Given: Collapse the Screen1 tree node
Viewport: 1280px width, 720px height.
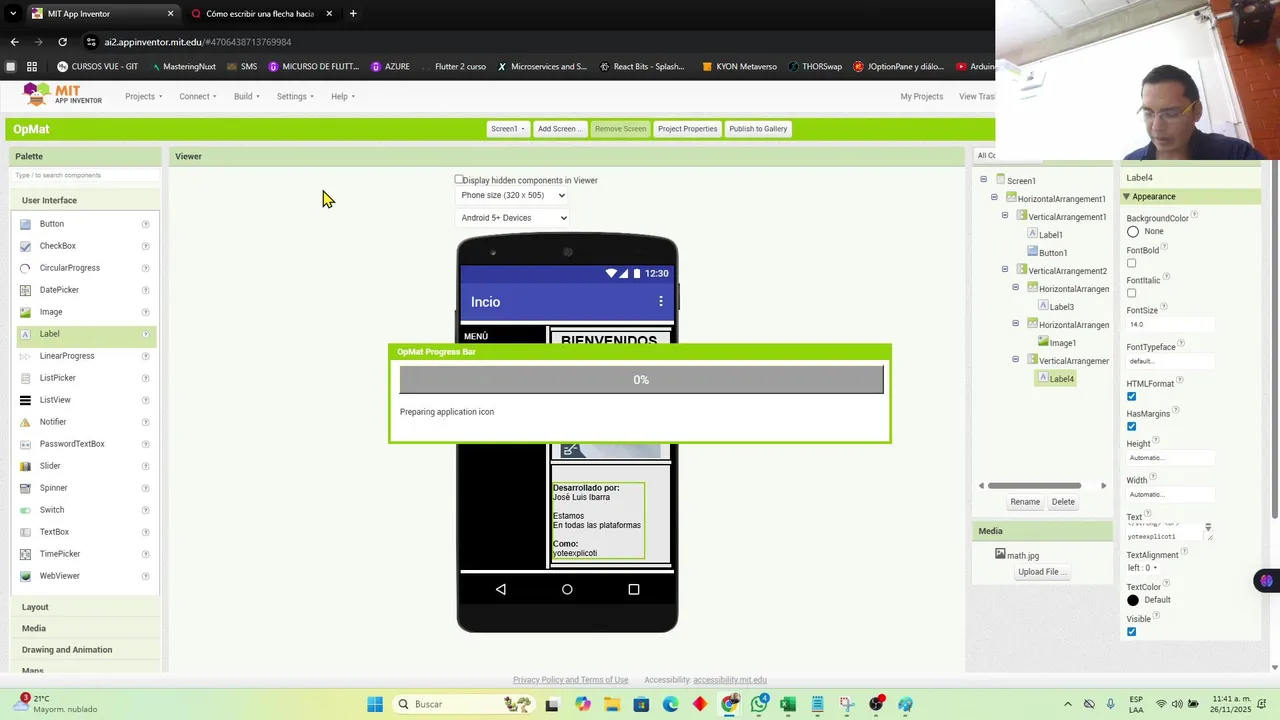Looking at the screenshot, I should click(984, 180).
